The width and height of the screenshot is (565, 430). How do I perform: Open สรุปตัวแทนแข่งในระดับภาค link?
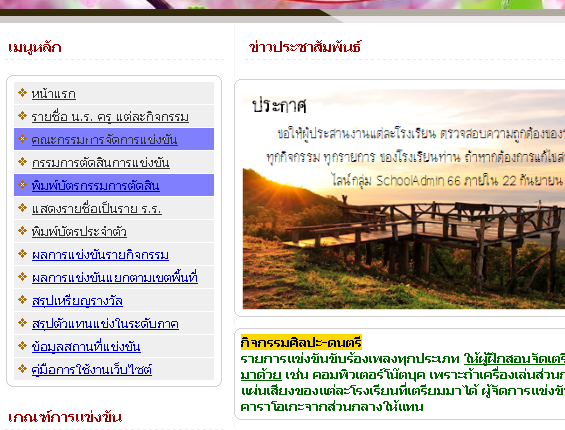105,324
